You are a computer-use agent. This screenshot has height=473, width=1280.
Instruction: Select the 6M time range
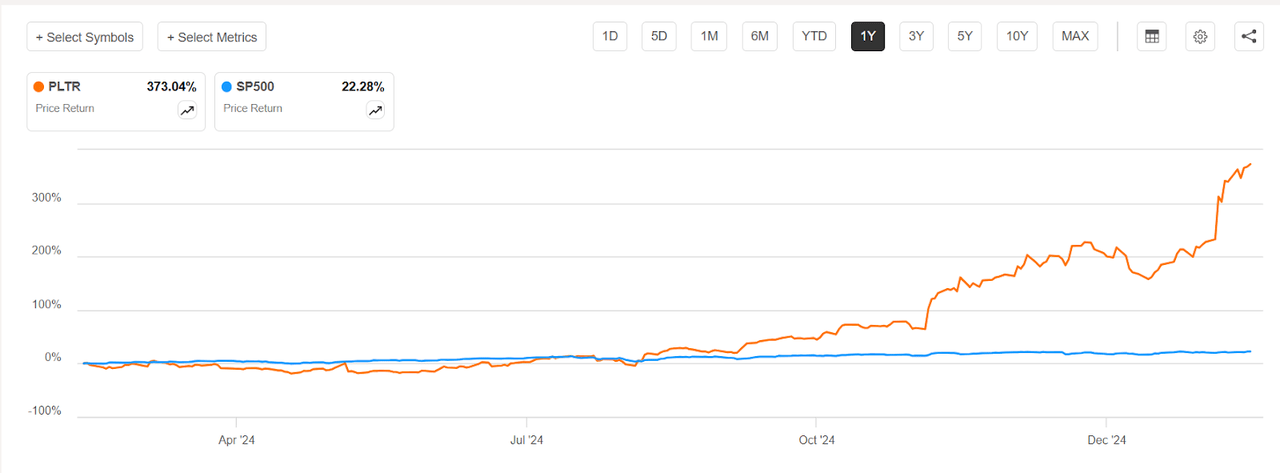[x=760, y=37]
